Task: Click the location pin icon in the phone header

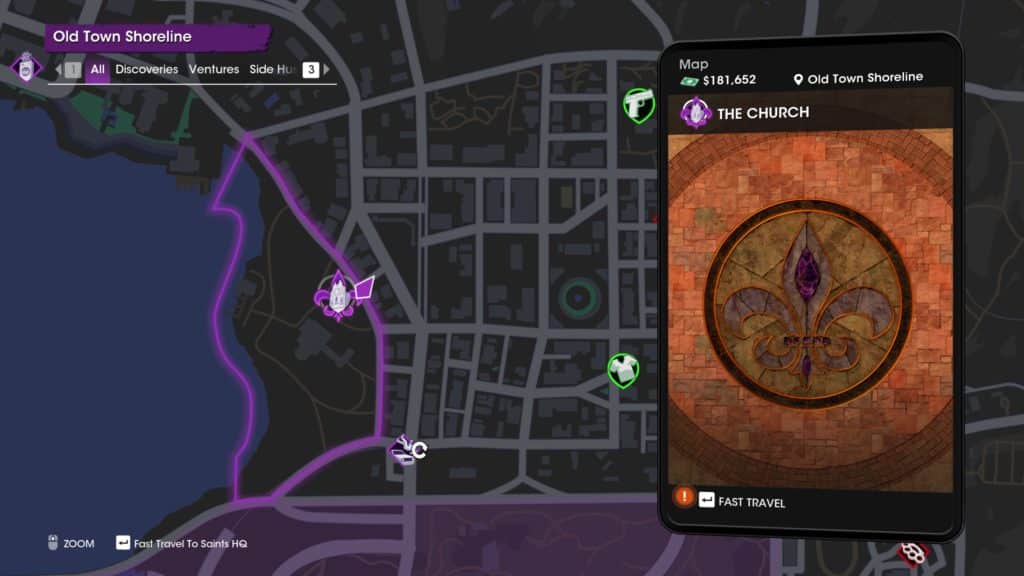Action: [797, 80]
